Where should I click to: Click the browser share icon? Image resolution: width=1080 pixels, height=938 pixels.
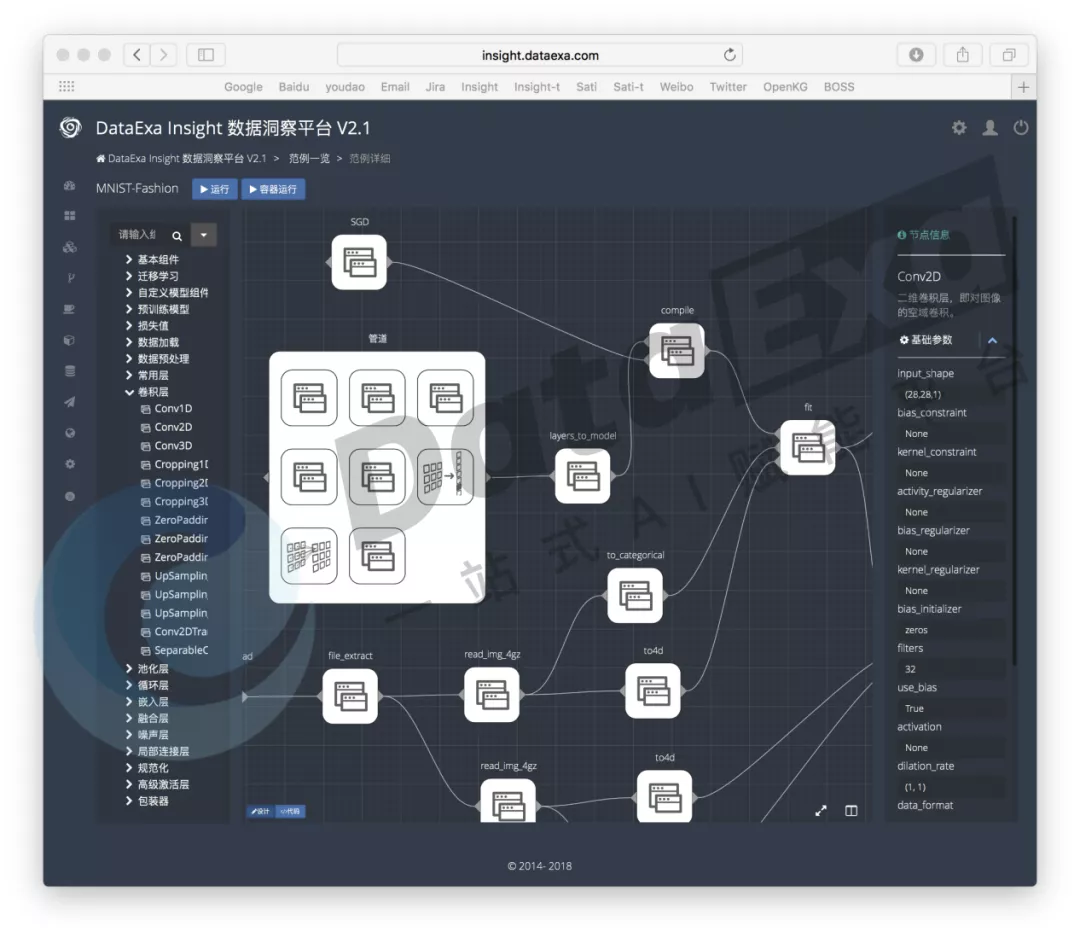point(962,54)
